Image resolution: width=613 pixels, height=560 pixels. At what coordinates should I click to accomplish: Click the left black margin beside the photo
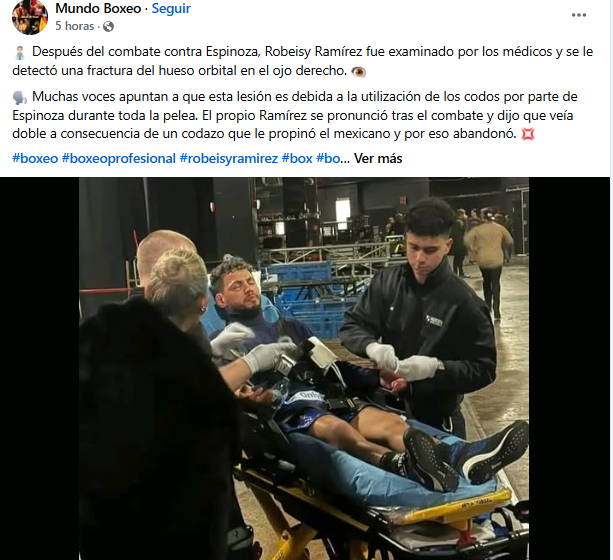coord(39,368)
